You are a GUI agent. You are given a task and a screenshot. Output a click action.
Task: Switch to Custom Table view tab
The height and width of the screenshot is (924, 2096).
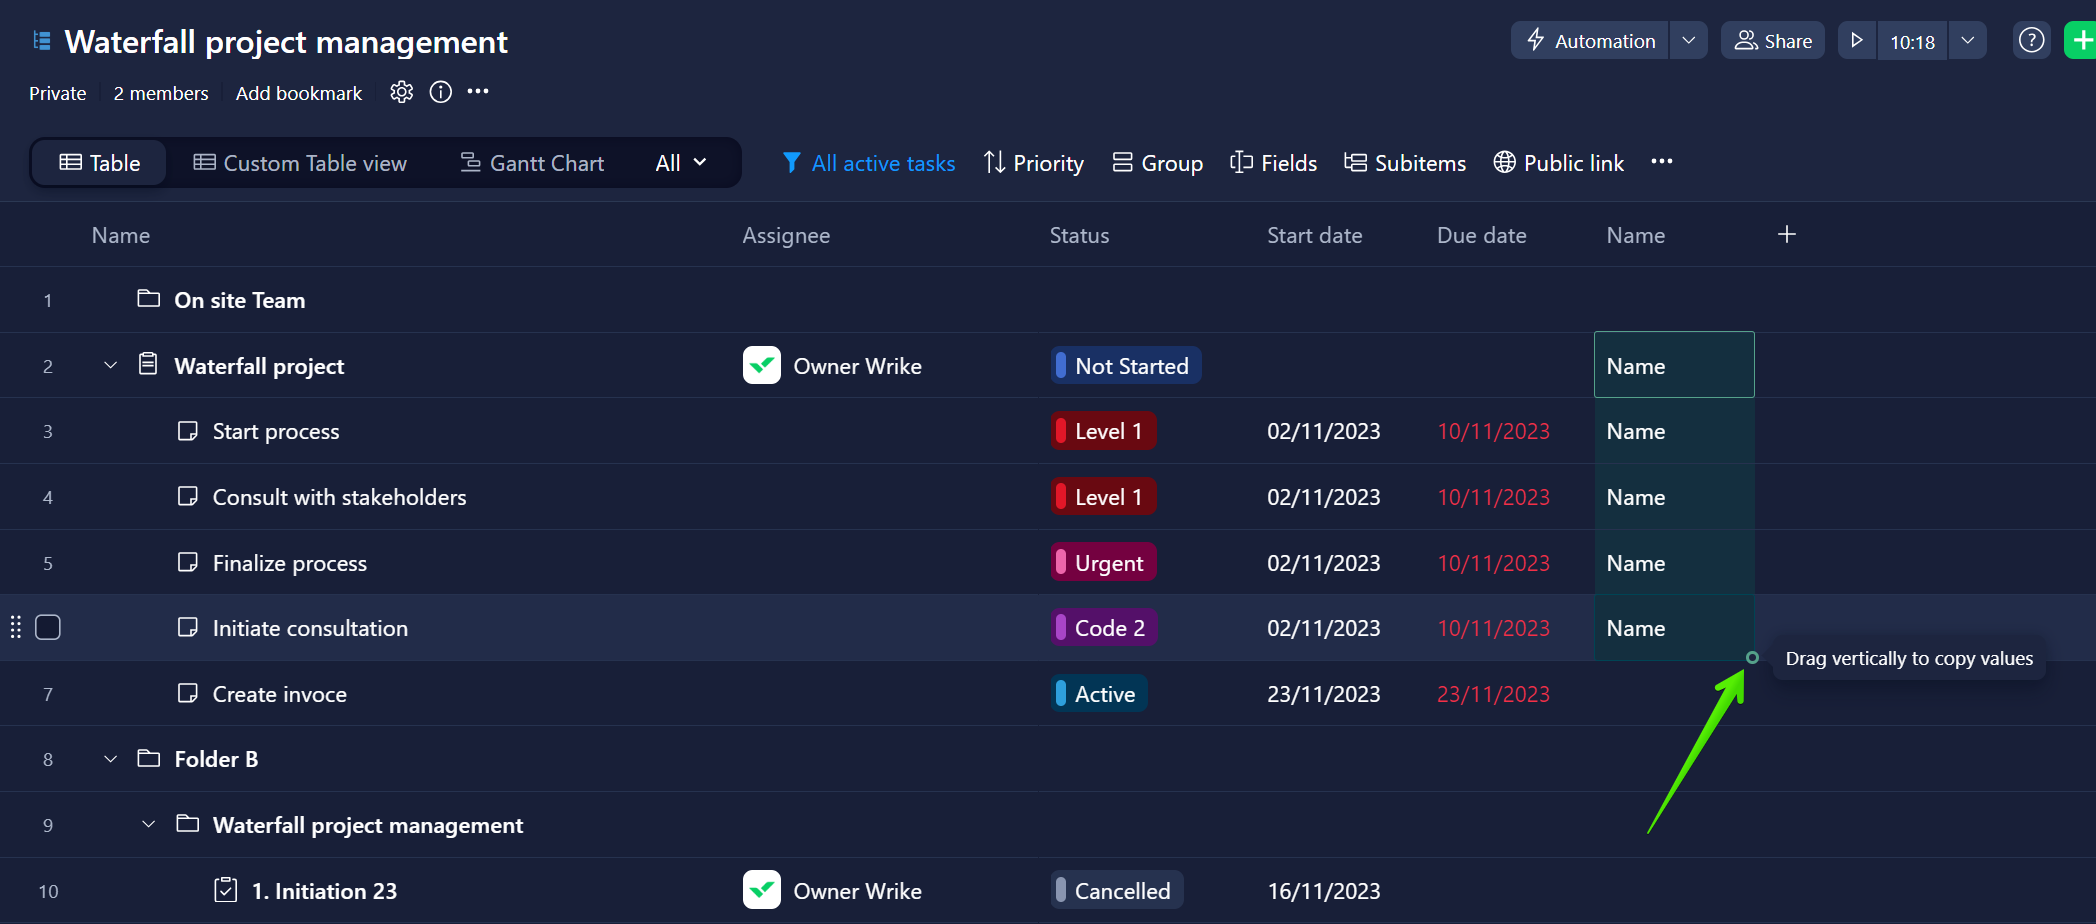[300, 163]
